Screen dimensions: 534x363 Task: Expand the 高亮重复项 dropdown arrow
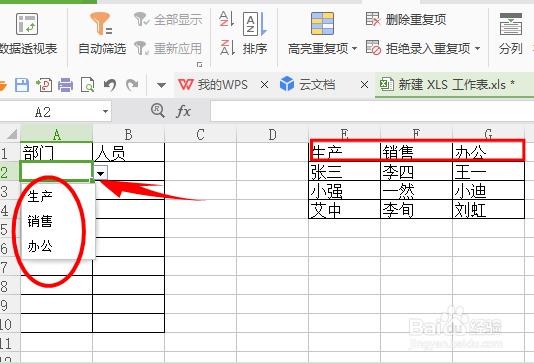click(354, 49)
